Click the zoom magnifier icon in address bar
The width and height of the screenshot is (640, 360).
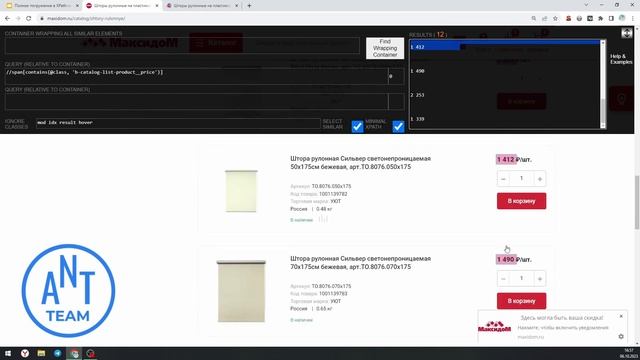click(533, 18)
